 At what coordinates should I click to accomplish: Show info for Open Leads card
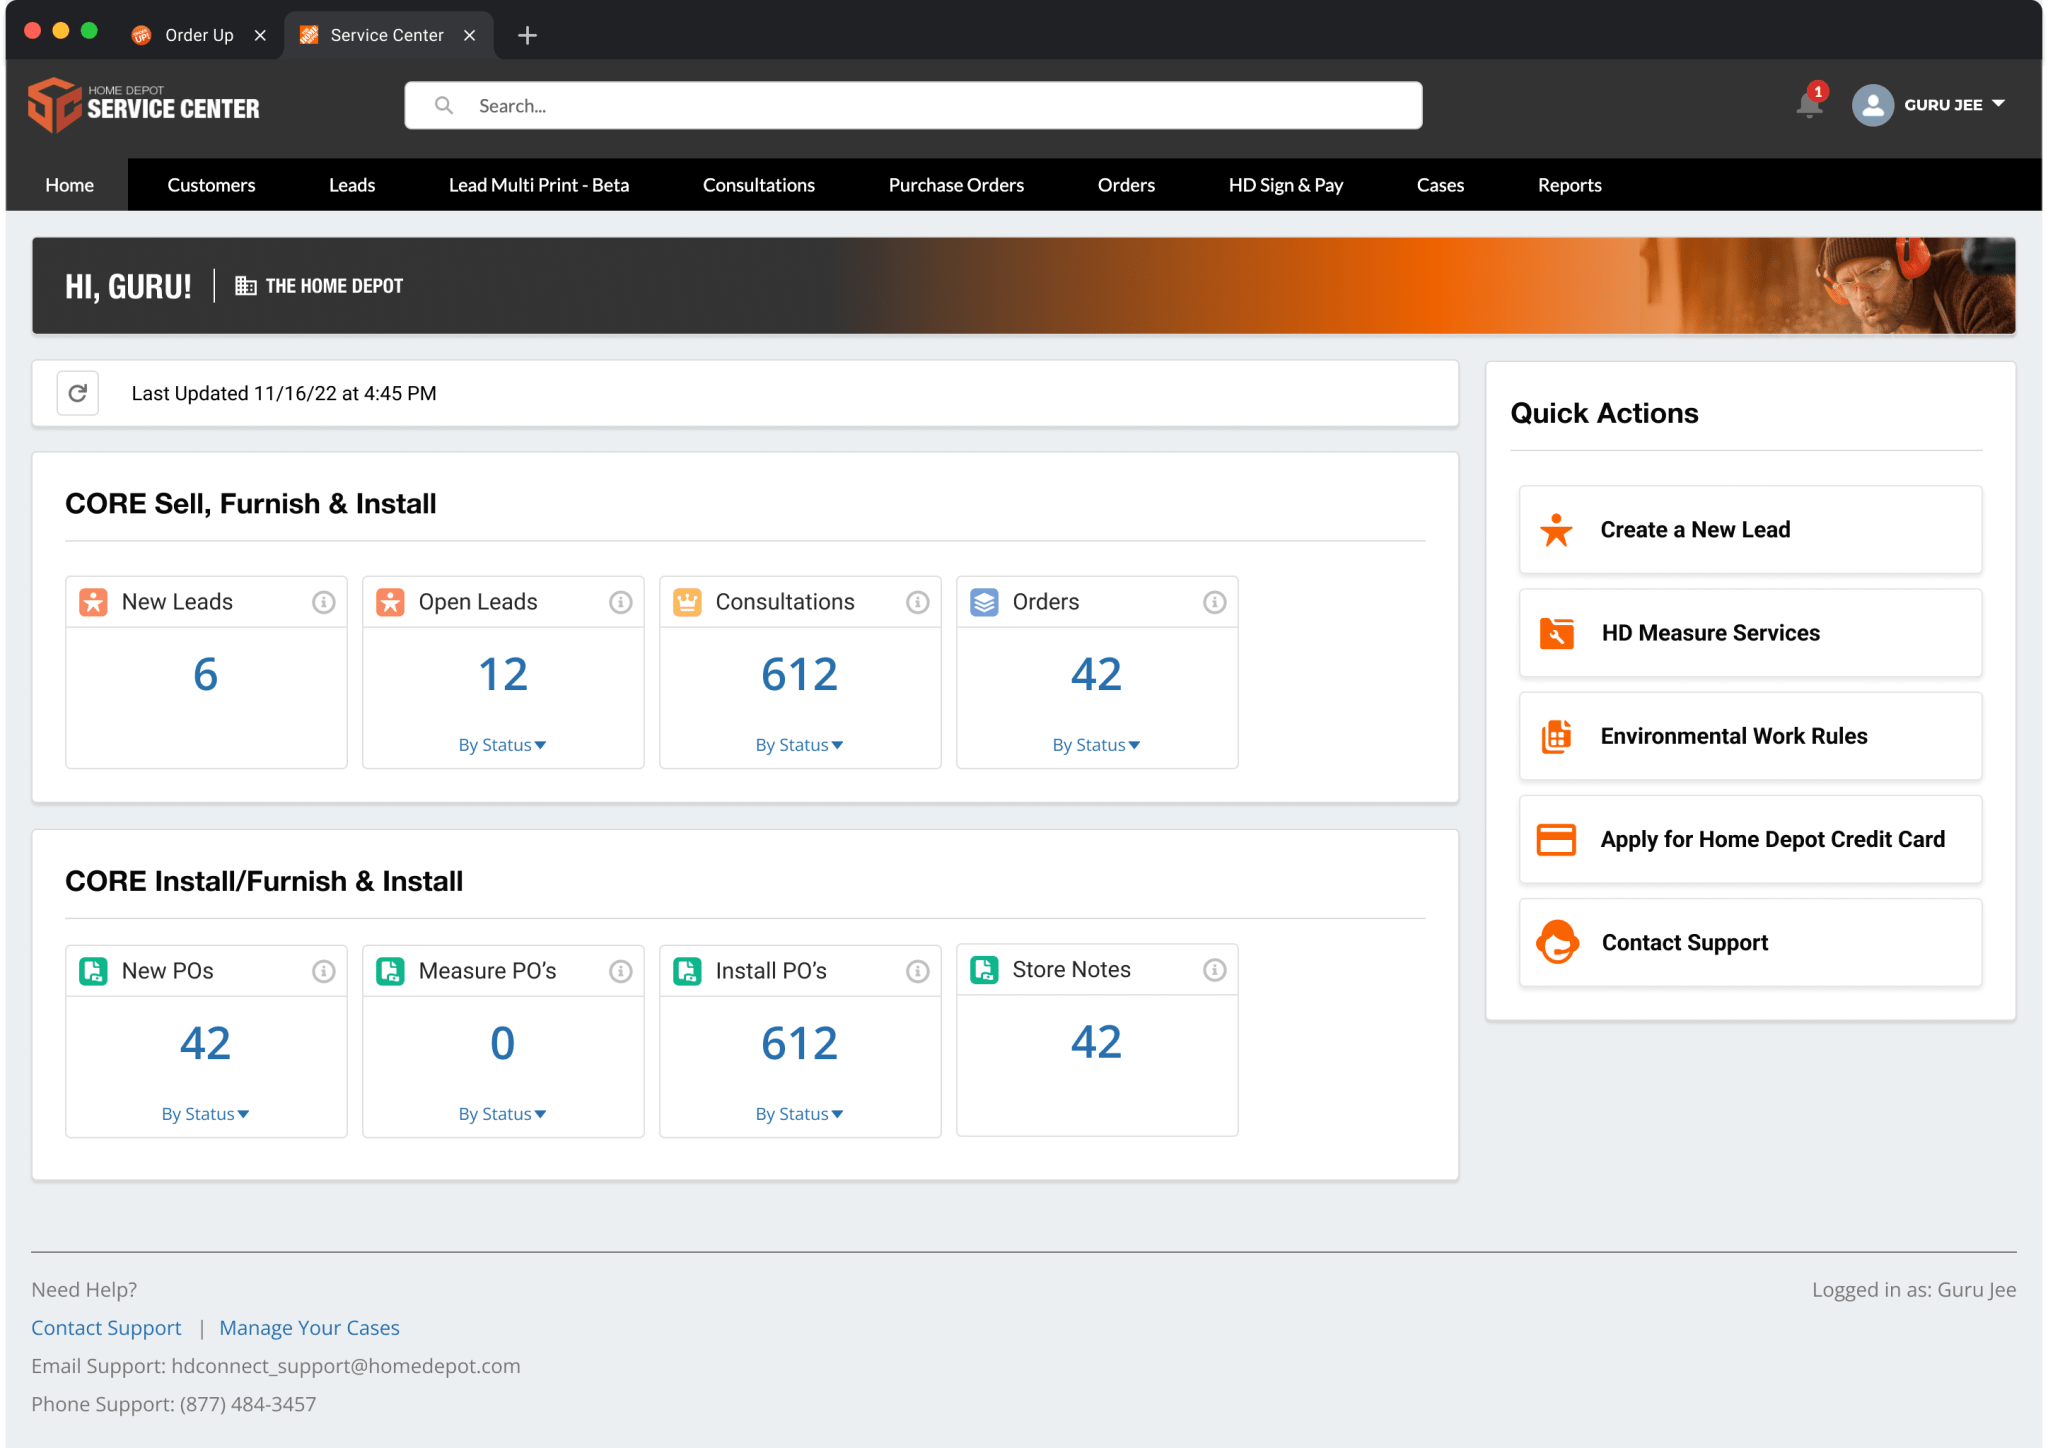click(620, 602)
